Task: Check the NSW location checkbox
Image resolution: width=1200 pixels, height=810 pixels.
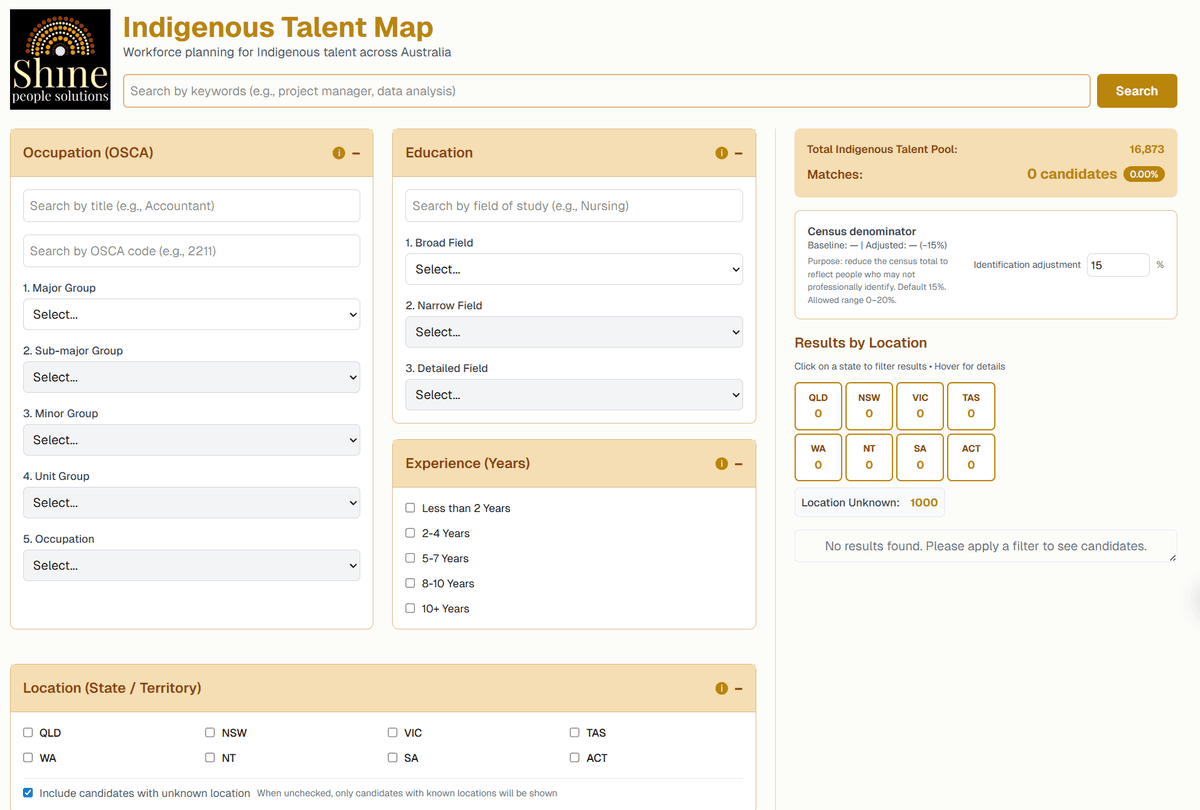Action: pyautogui.click(x=210, y=732)
